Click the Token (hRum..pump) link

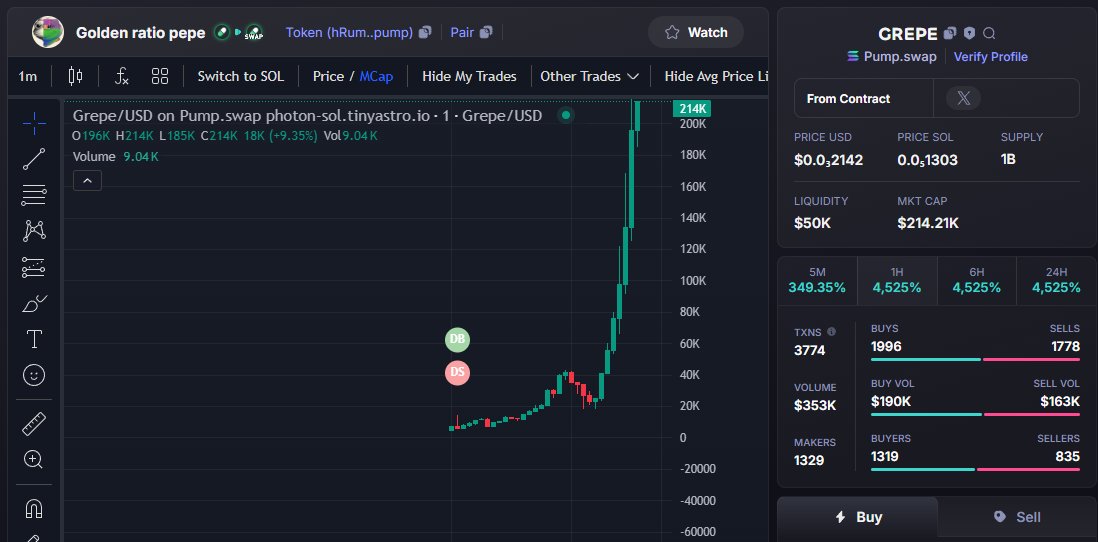(349, 32)
